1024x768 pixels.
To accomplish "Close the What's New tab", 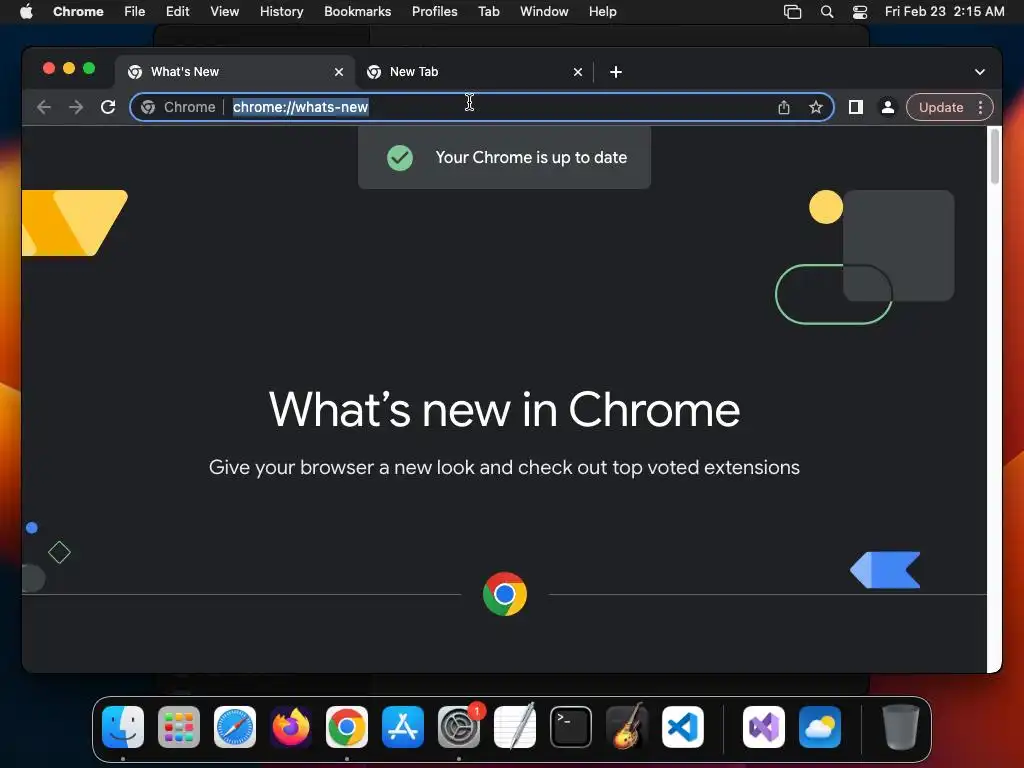I will click(339, 72).
